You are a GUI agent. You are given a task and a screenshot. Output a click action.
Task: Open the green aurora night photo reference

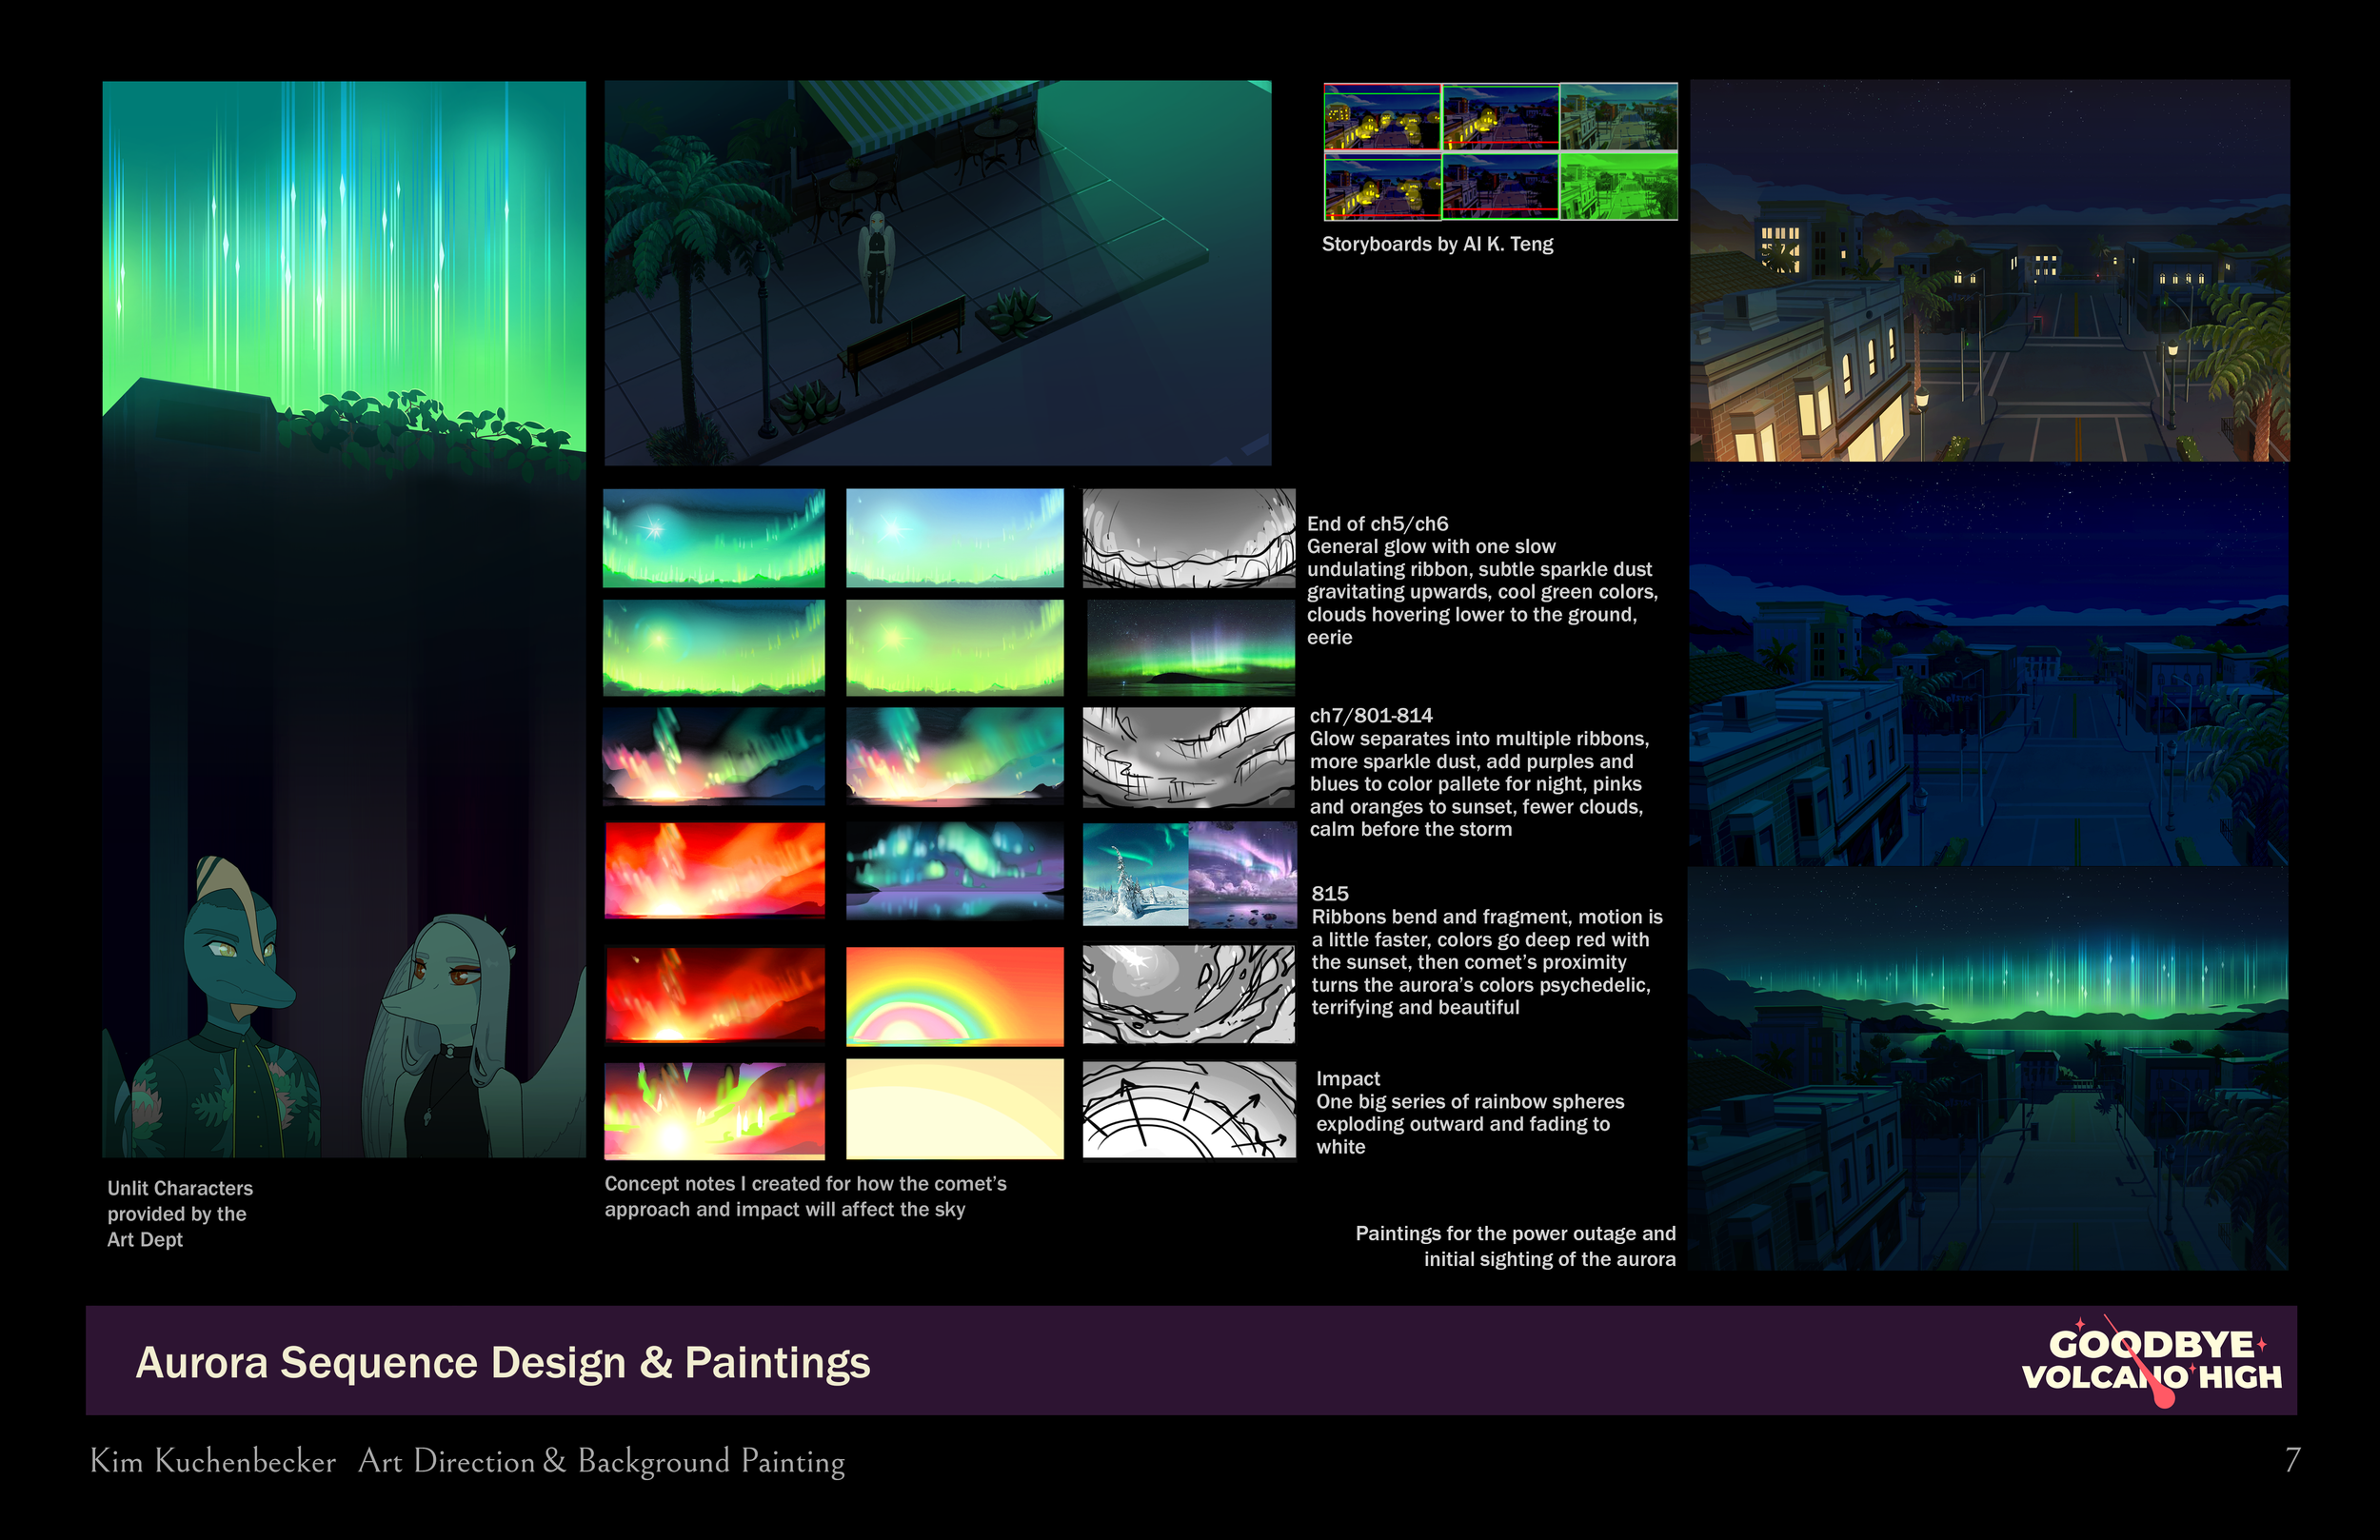coord(1190,648)
